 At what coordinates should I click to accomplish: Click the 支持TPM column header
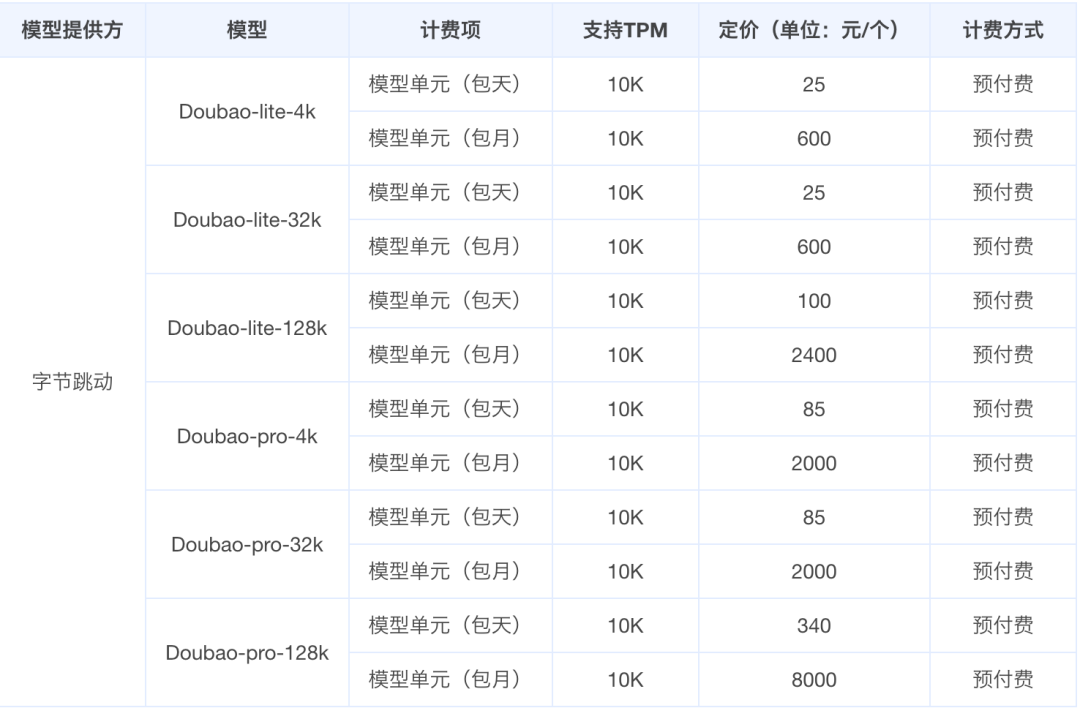point(625,30)
